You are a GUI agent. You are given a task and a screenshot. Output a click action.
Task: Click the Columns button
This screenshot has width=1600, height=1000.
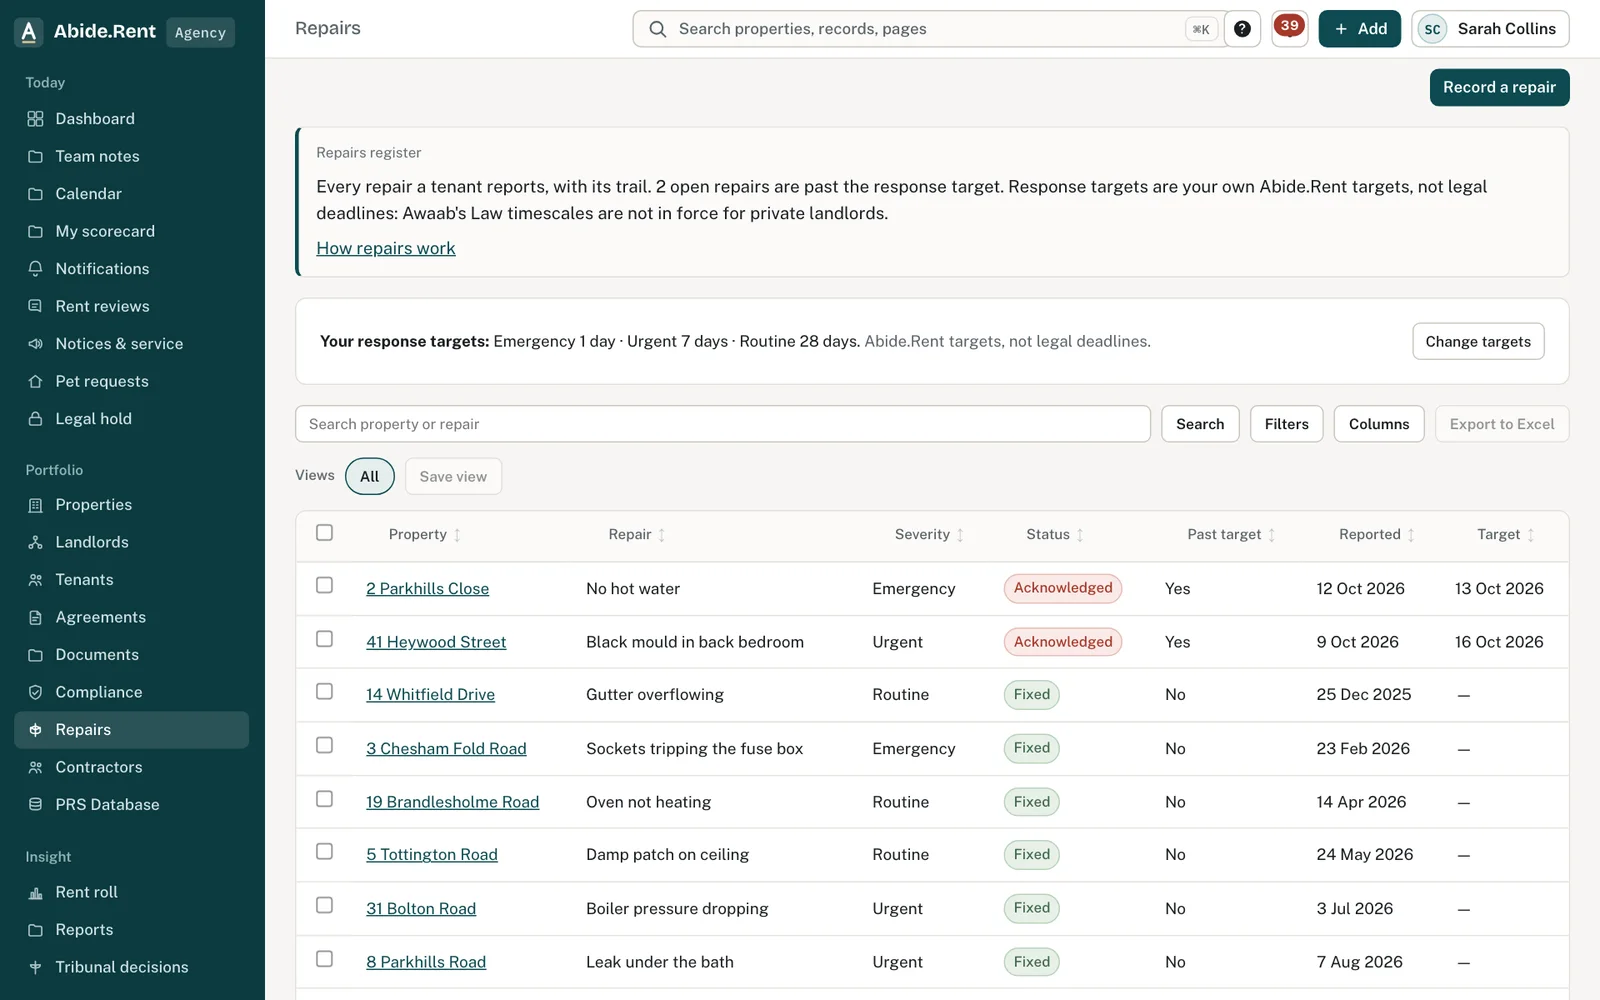1379,424
